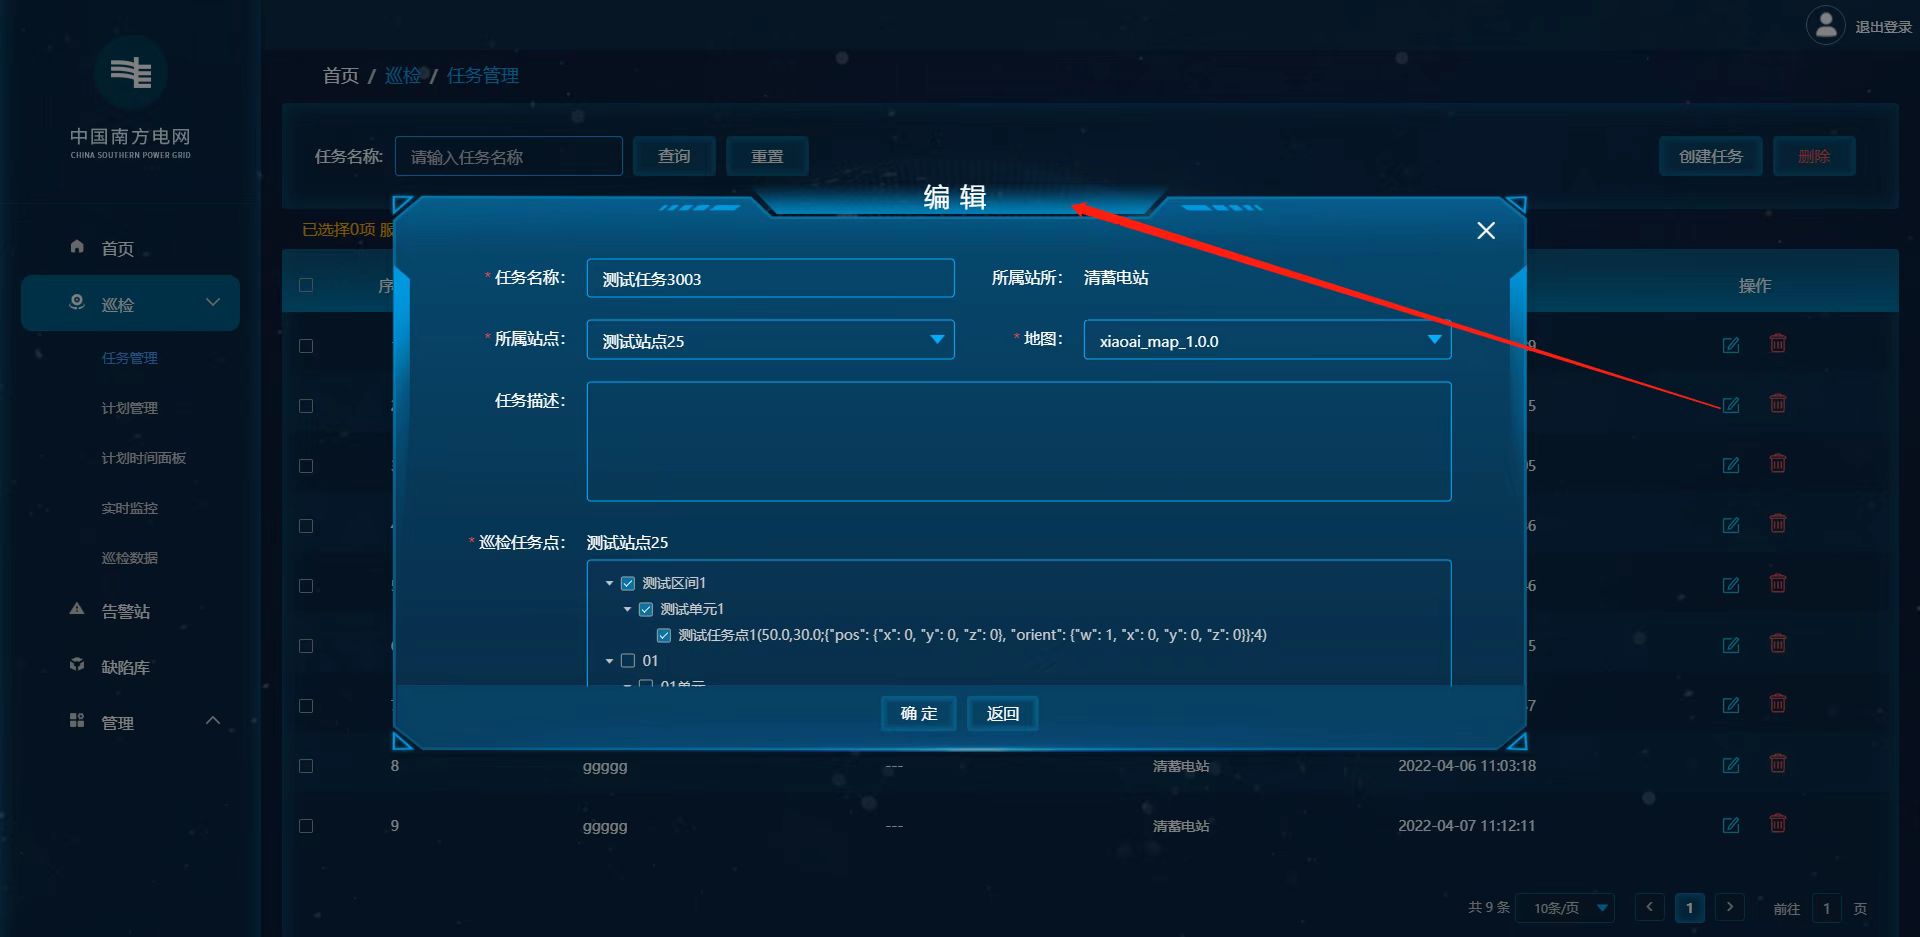This screenshot has height=937, width=1920.
Task: Click the 重置 reset button
Action: tap(767, 156)
